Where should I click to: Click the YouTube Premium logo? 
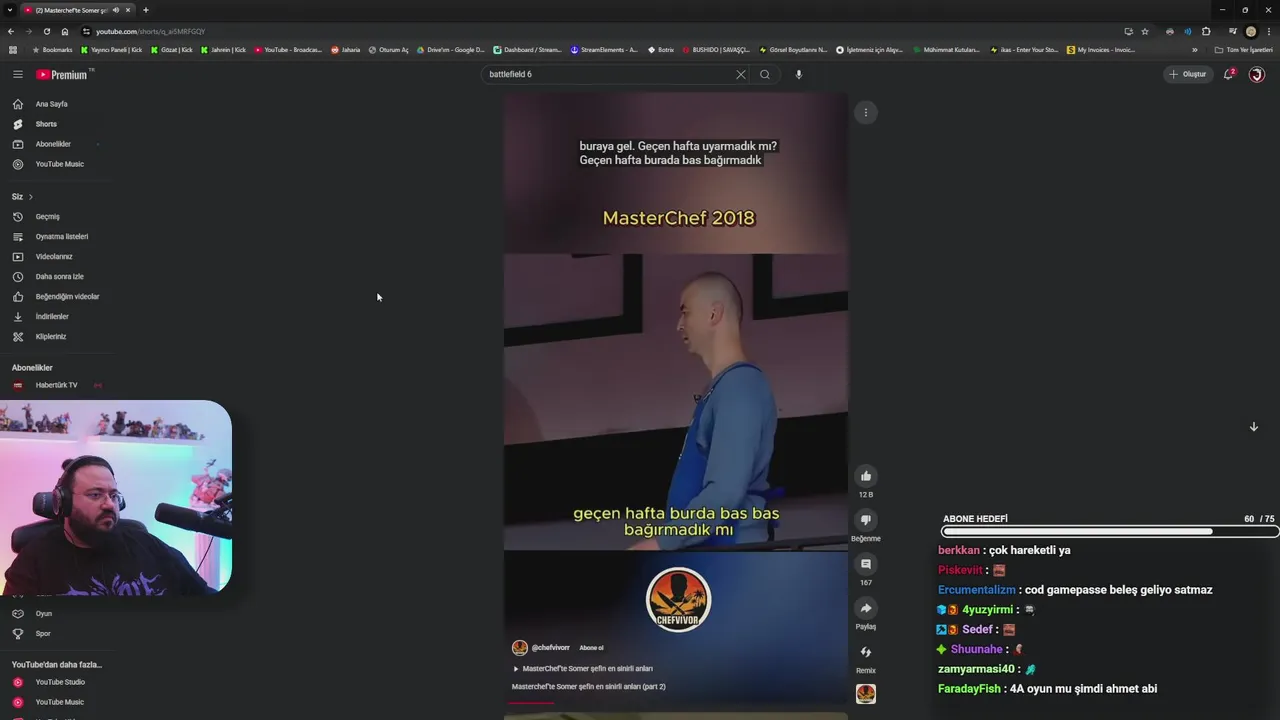point(64,74)
